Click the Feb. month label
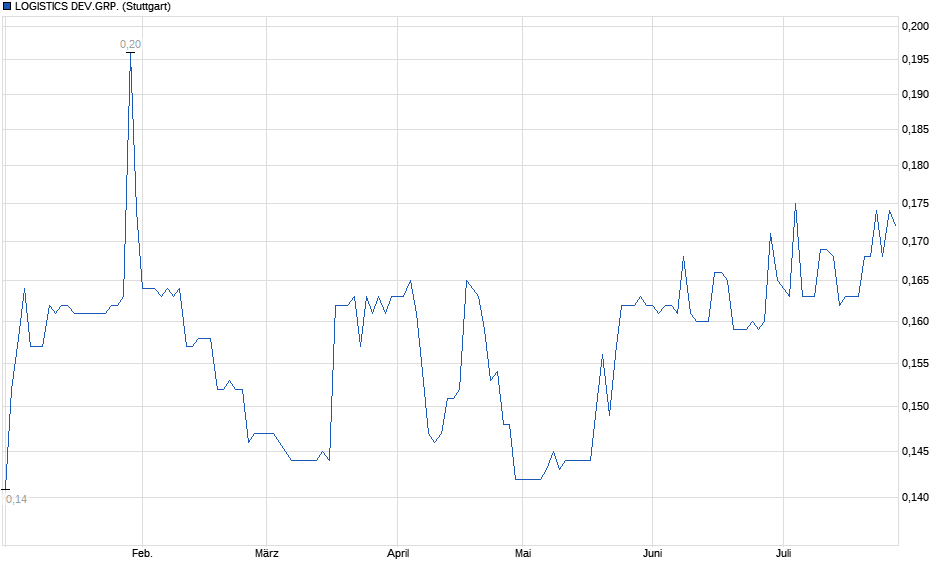 [x=142, y=553]
